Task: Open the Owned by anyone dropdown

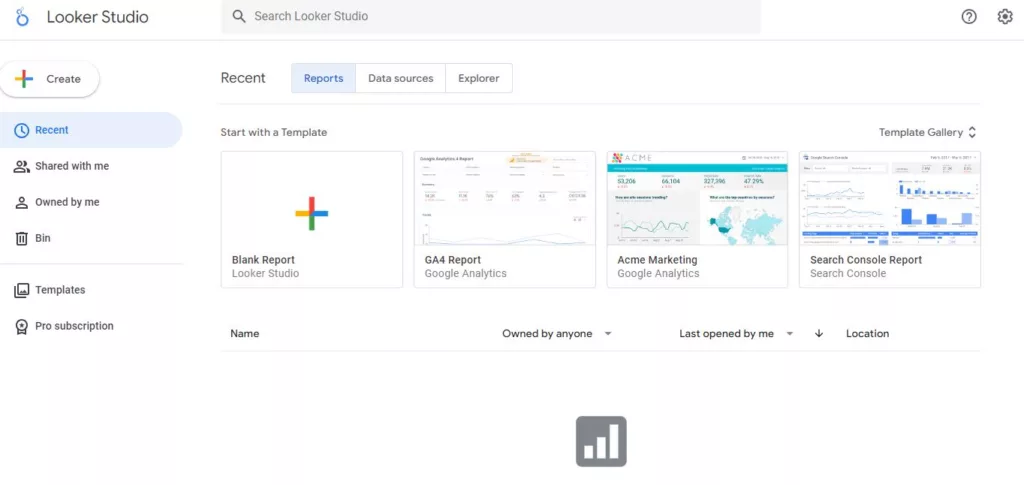Action: click(x=556, y=334)
